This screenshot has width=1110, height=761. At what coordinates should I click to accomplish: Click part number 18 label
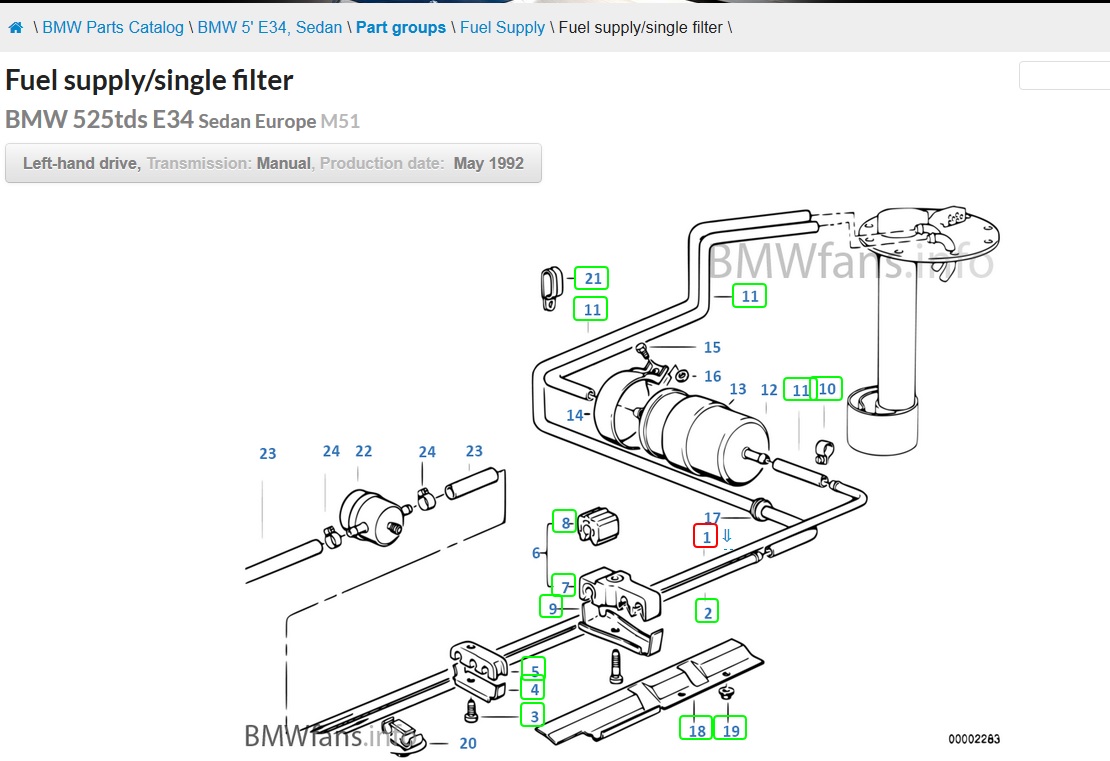pos(697,730)
